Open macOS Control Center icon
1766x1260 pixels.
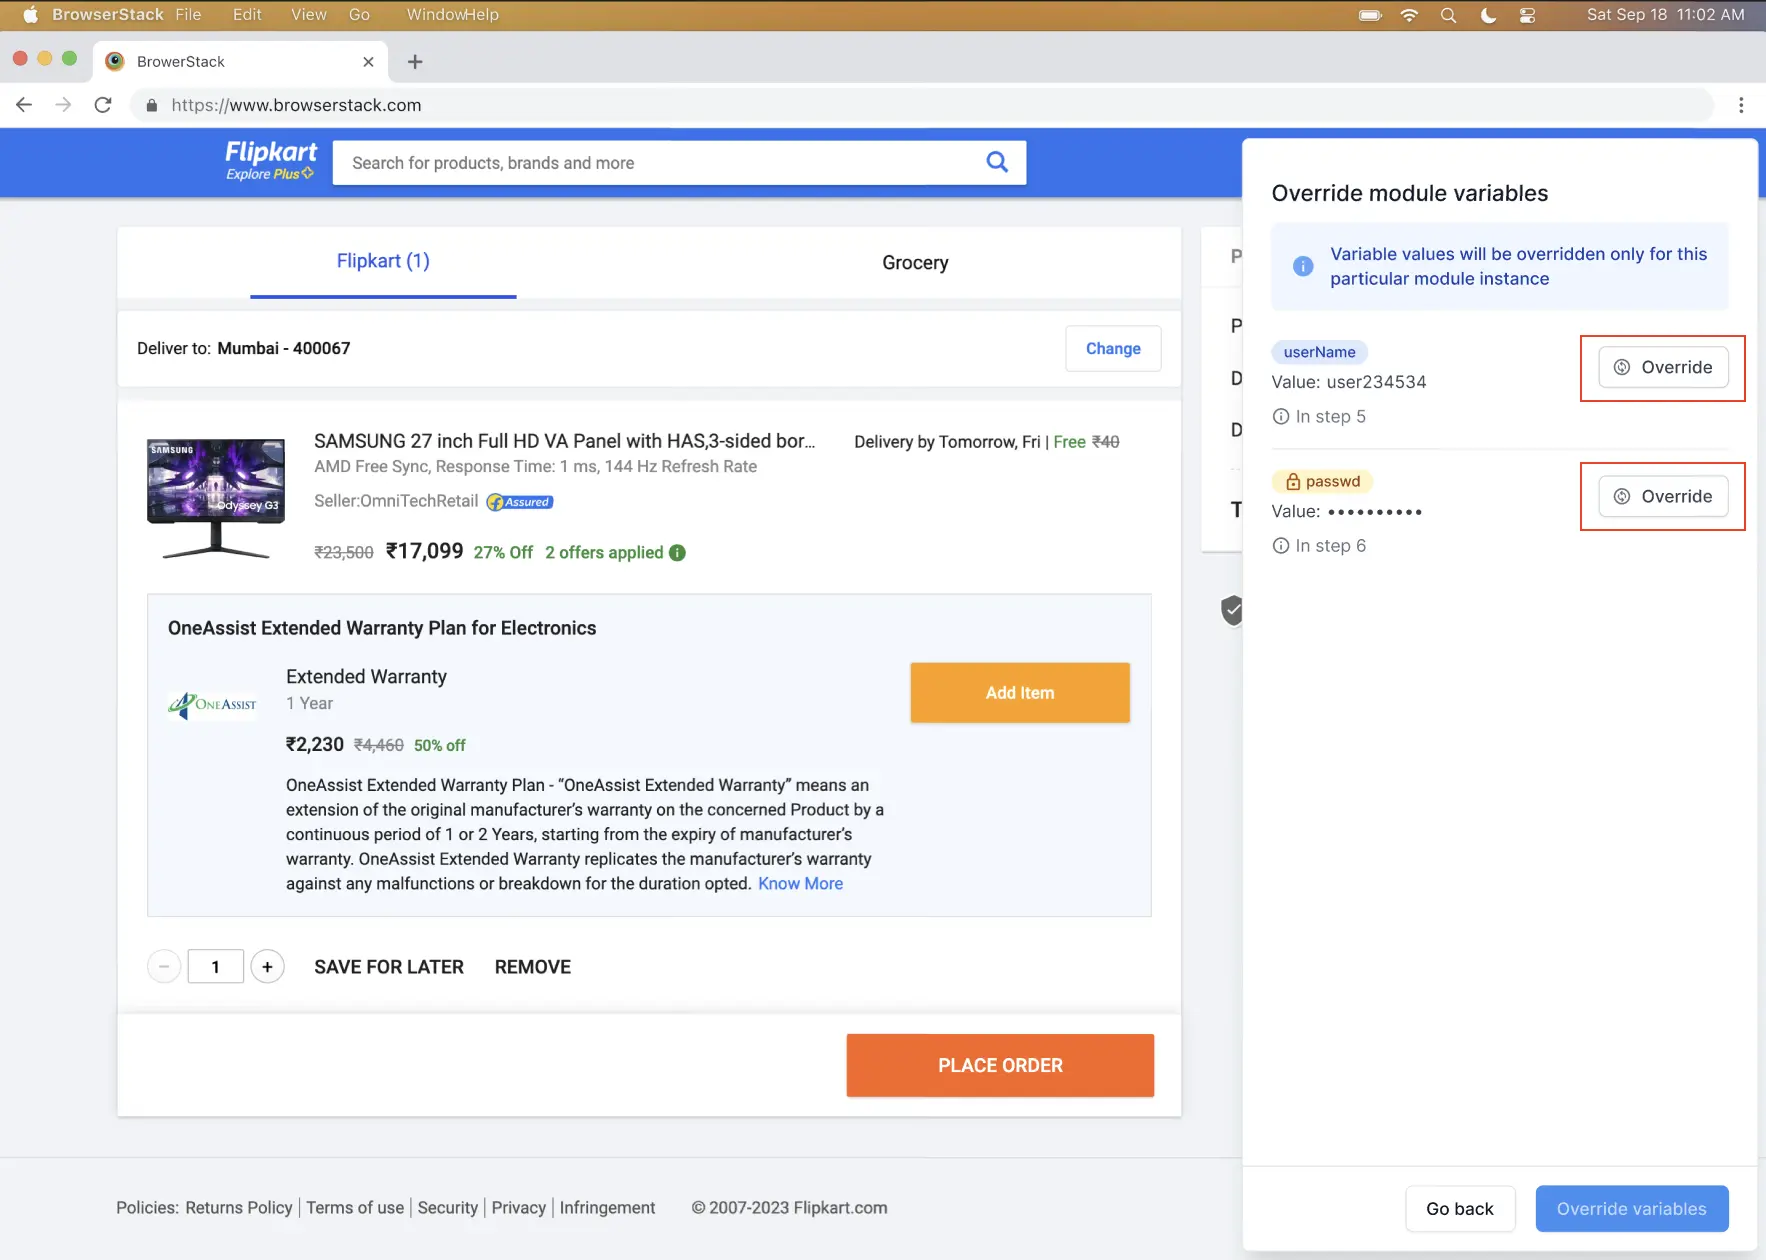pyautogui.click(x=1527, y=15)
